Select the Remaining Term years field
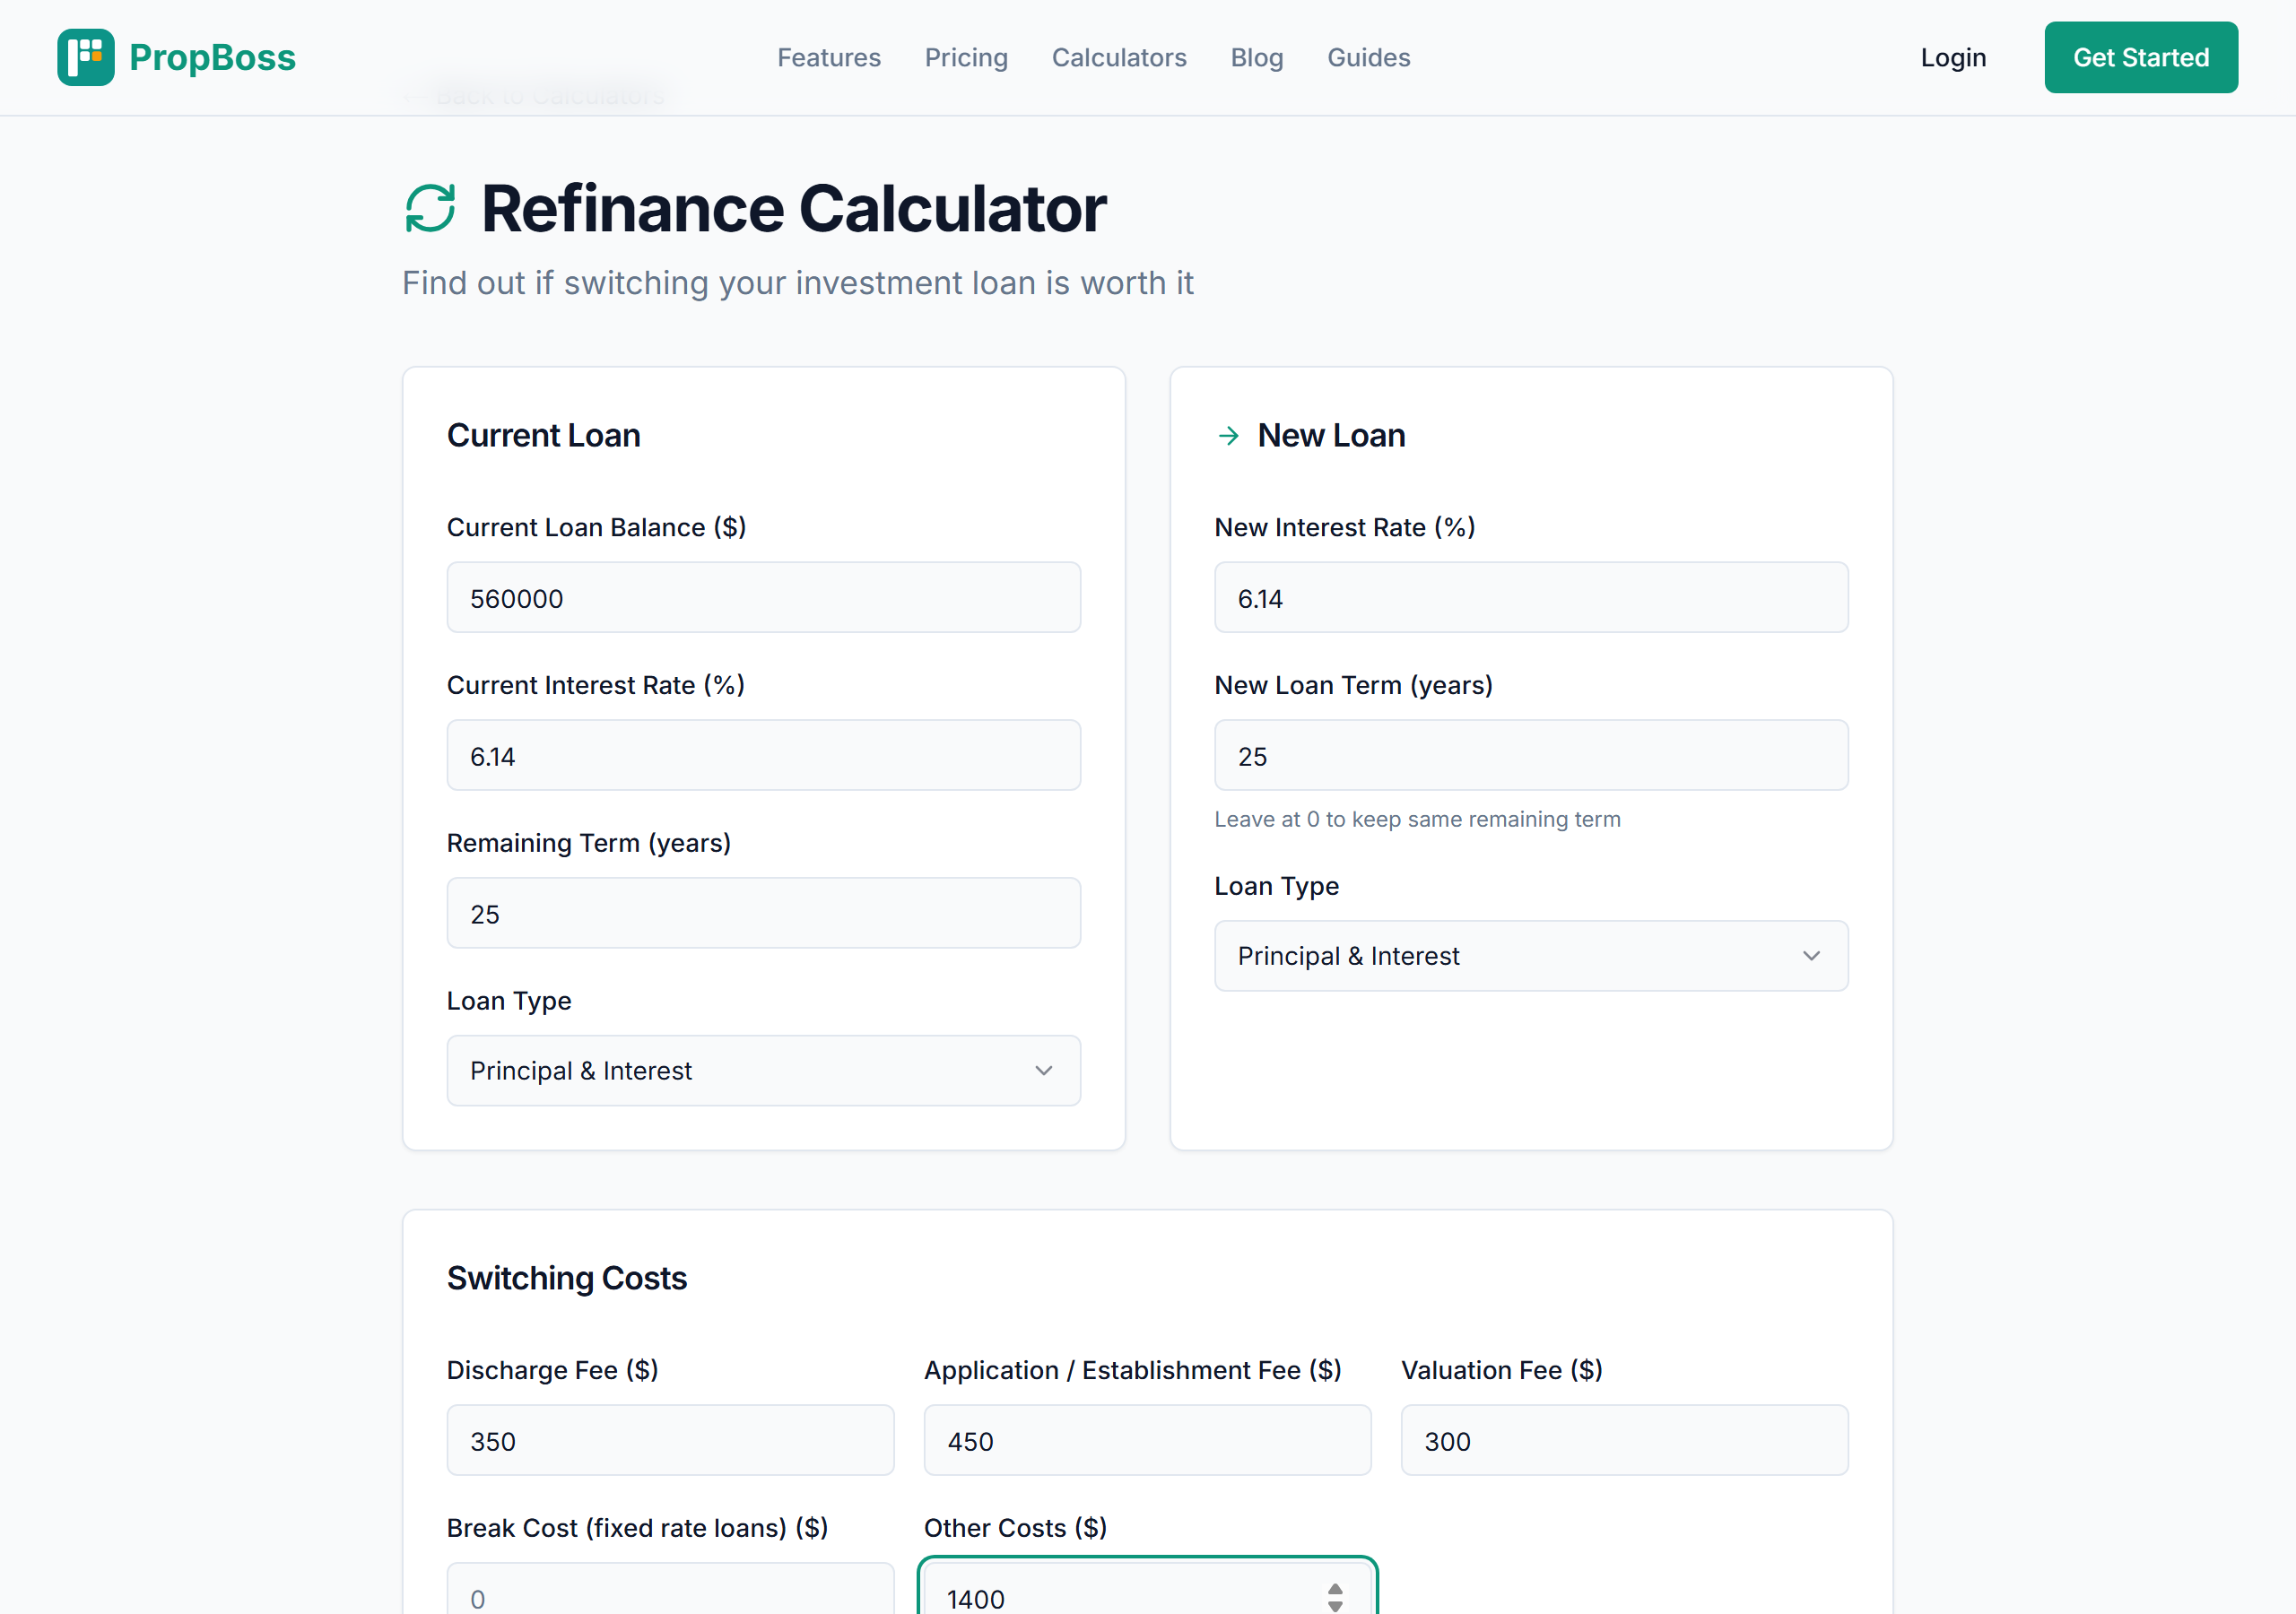Viewport: 2296px width, 1614px height. pos(763,914)
